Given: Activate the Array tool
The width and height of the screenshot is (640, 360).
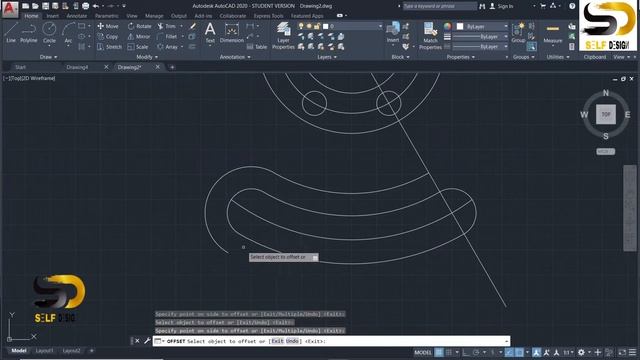Looking at the screenshot, I should pos(168,47).
